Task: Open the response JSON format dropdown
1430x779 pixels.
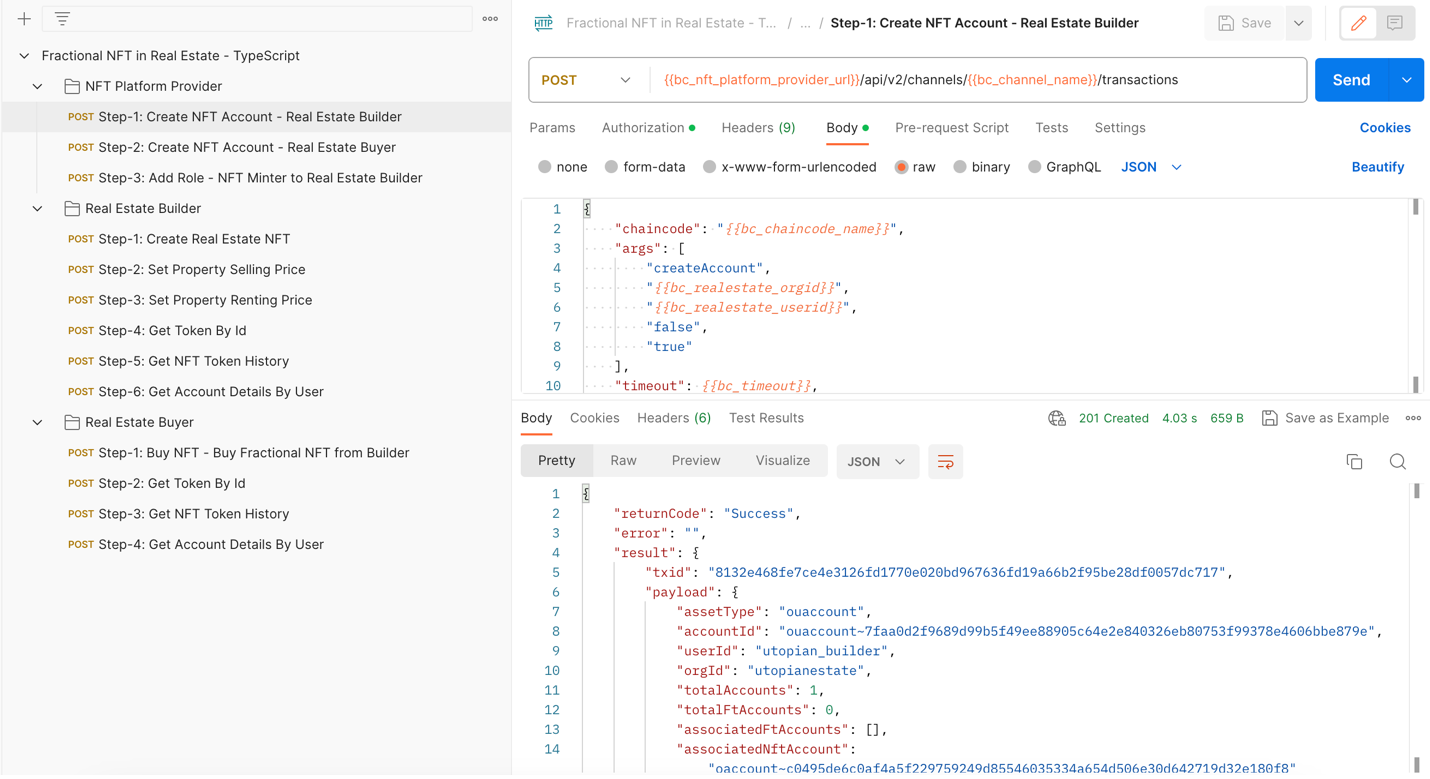Action: point(877,462)
